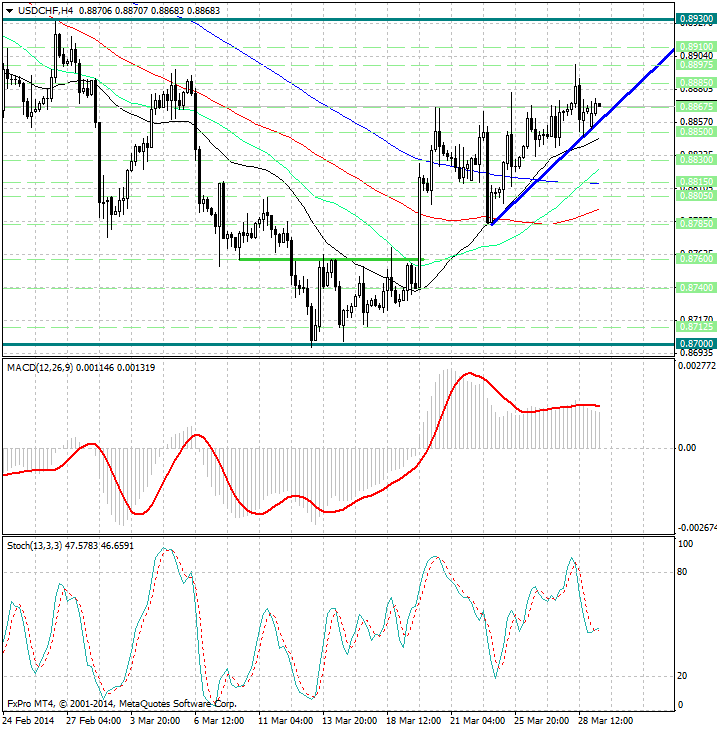Click the 0.88850 price level label
717x729 pixels.
696,82
